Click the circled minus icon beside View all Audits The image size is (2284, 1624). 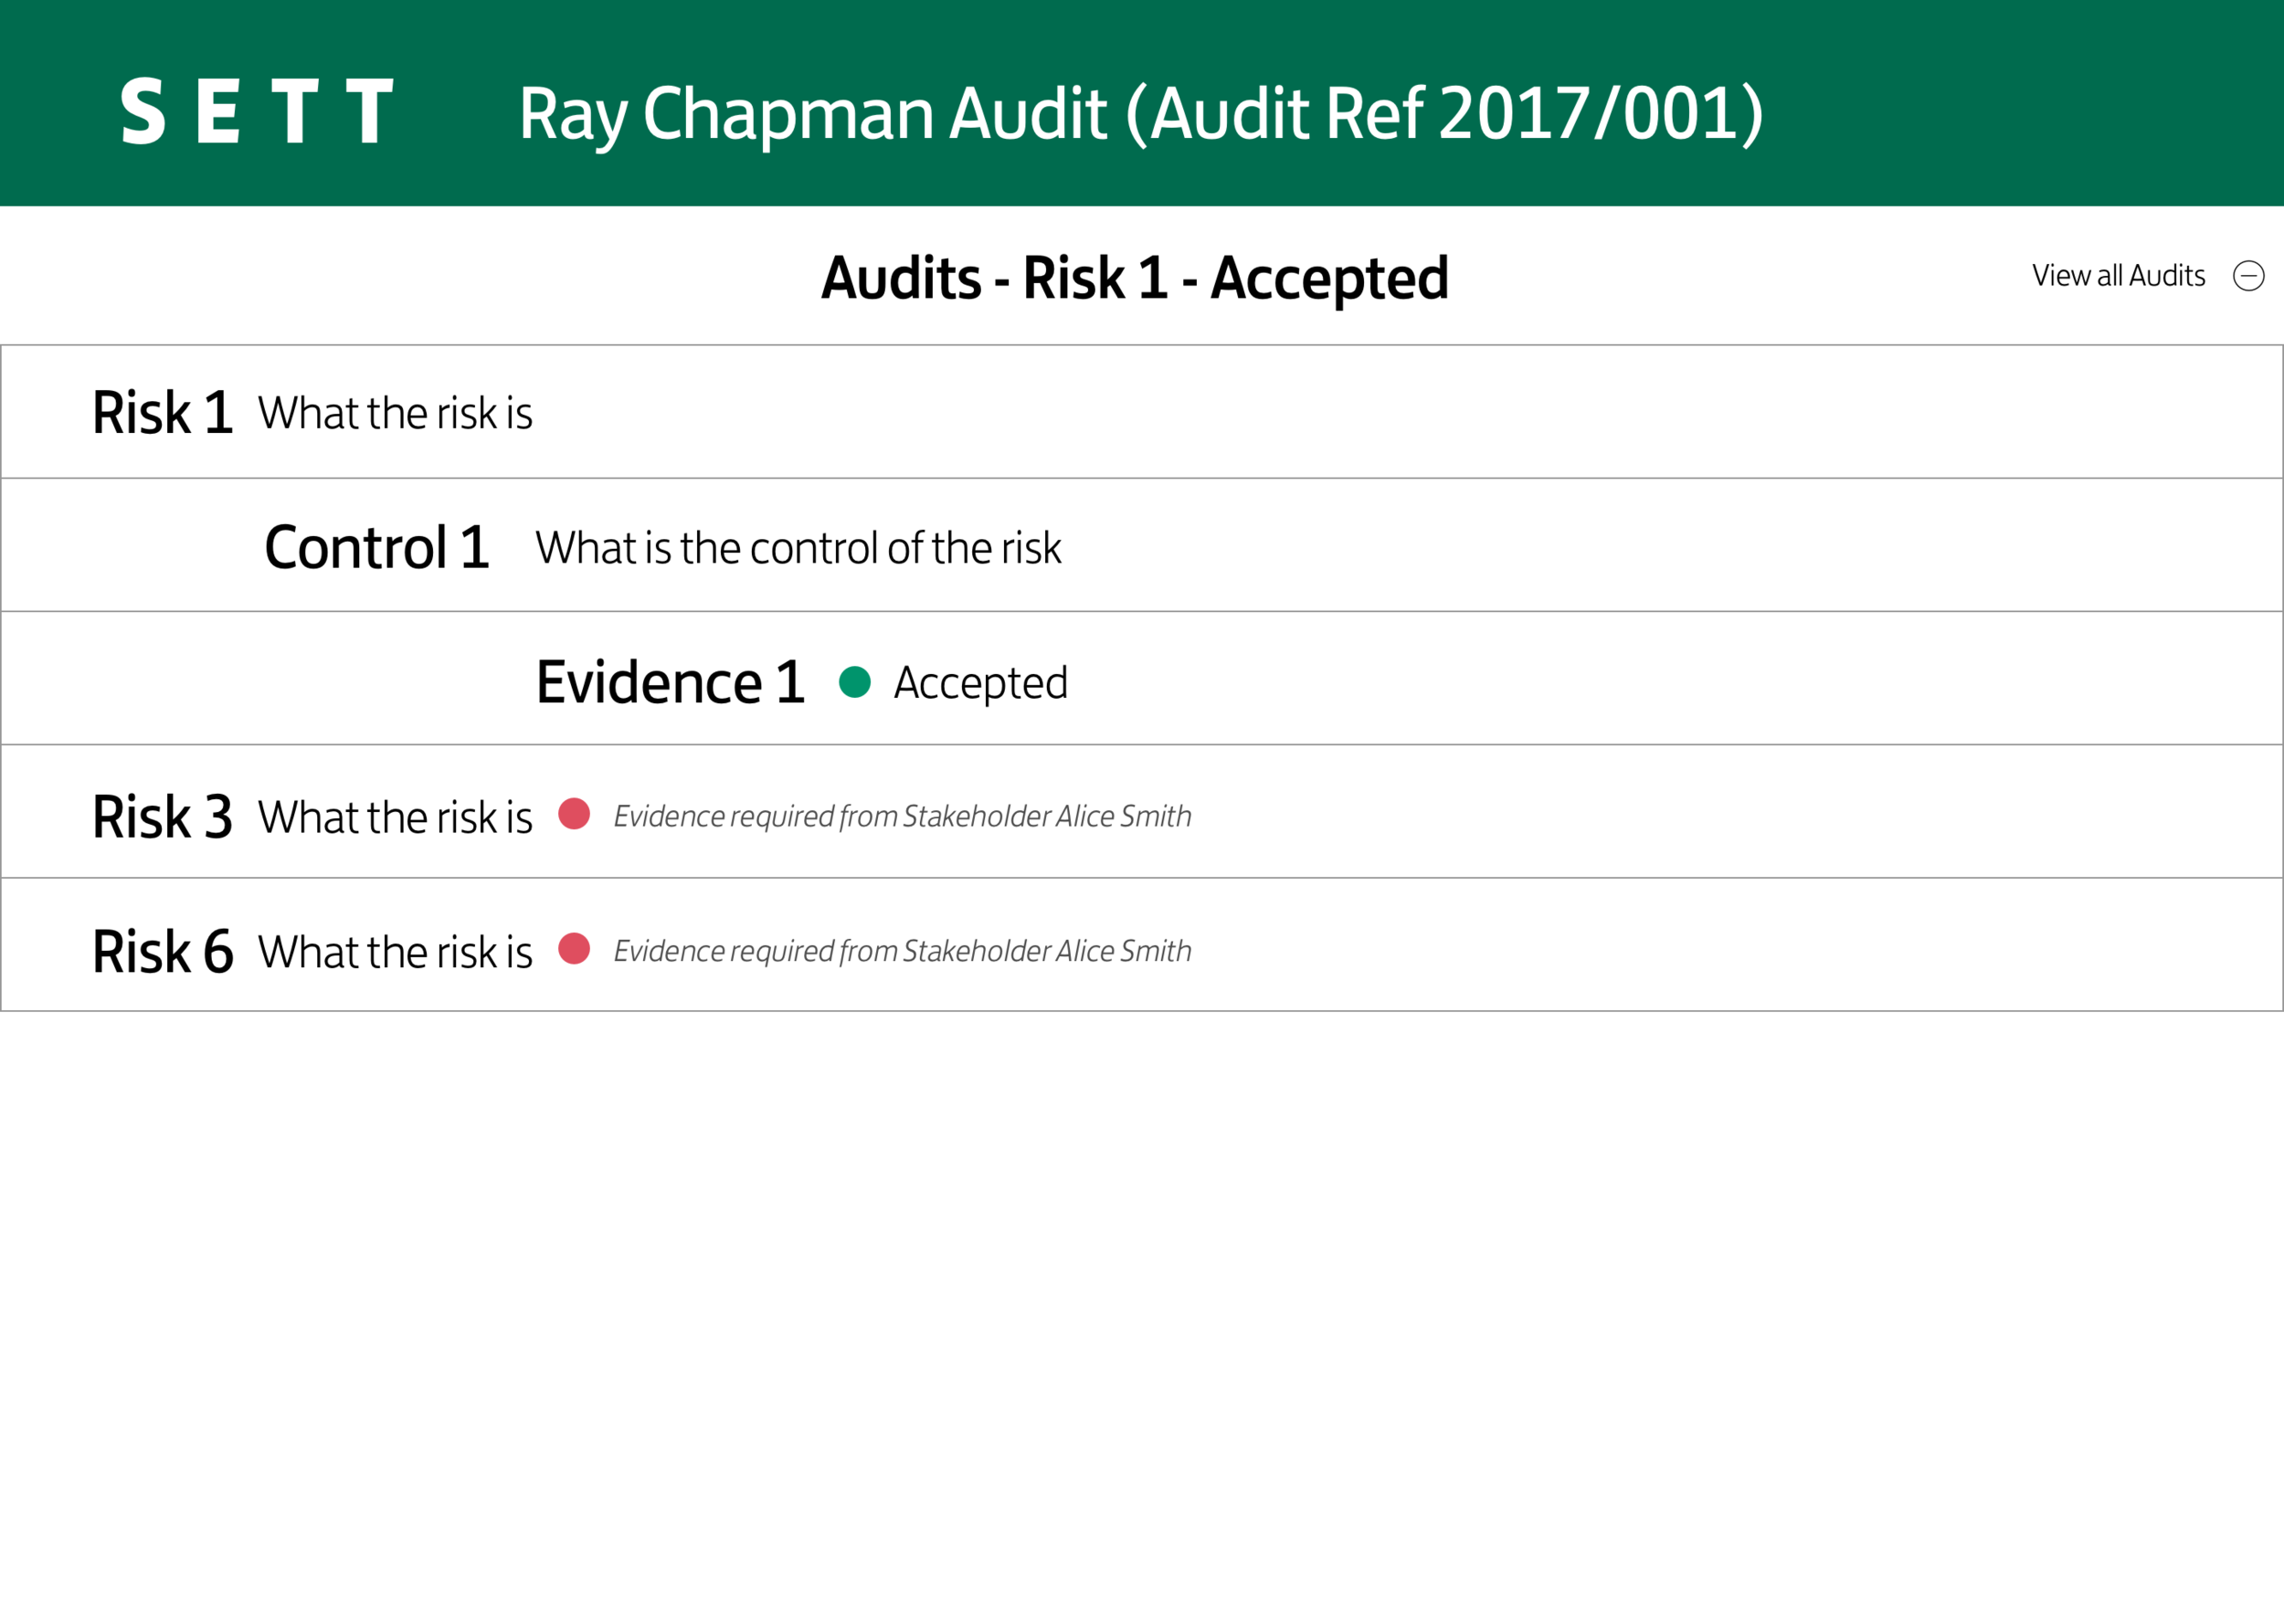coord(2248,275)
